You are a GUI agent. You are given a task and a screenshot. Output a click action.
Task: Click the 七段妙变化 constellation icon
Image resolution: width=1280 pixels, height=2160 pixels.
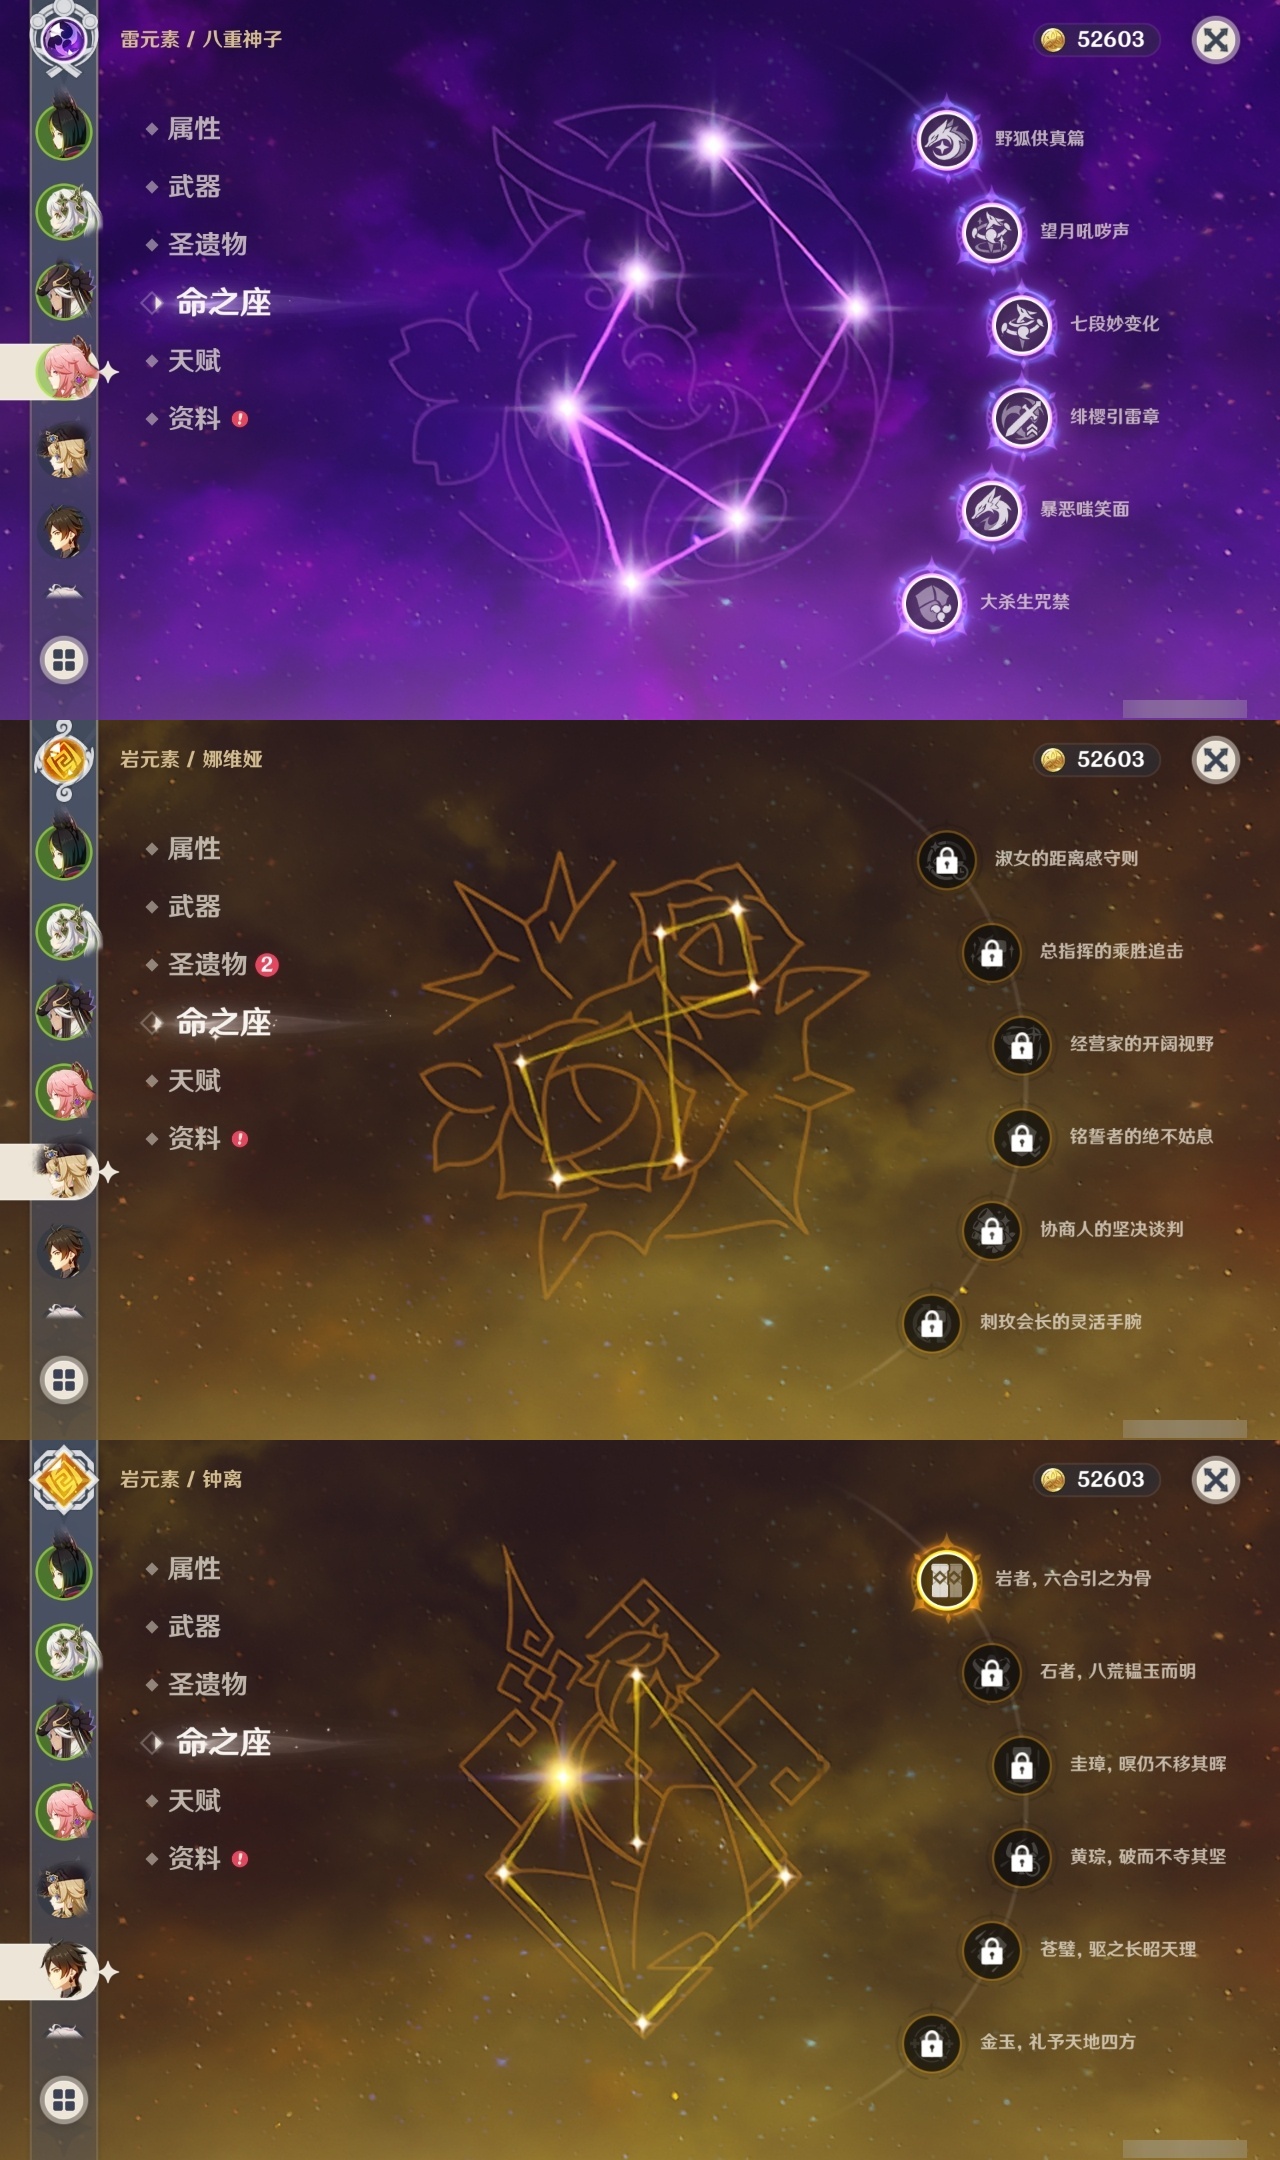[x=1021, y=324]
